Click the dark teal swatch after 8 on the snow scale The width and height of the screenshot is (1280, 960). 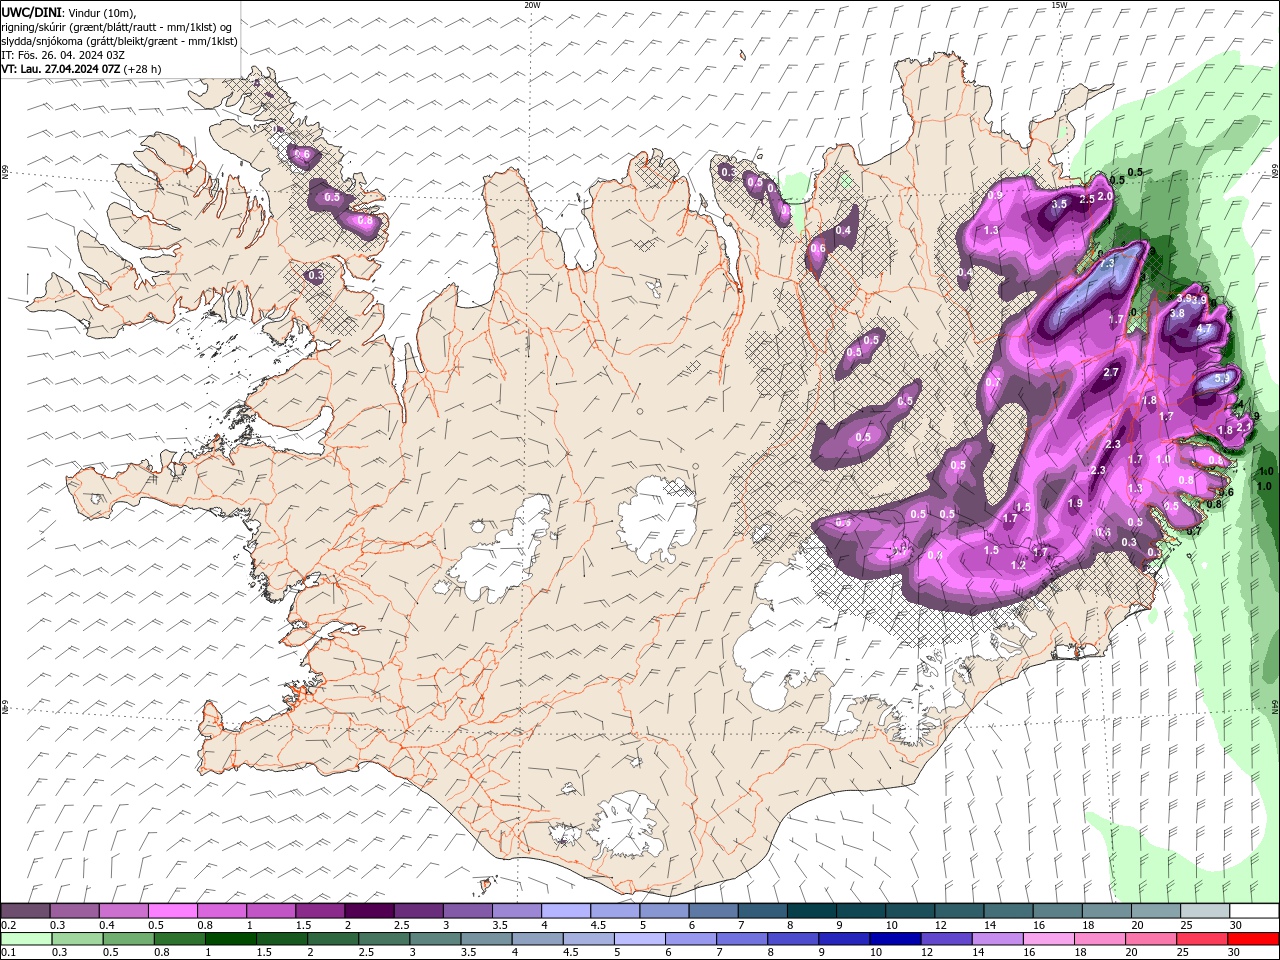811,911
